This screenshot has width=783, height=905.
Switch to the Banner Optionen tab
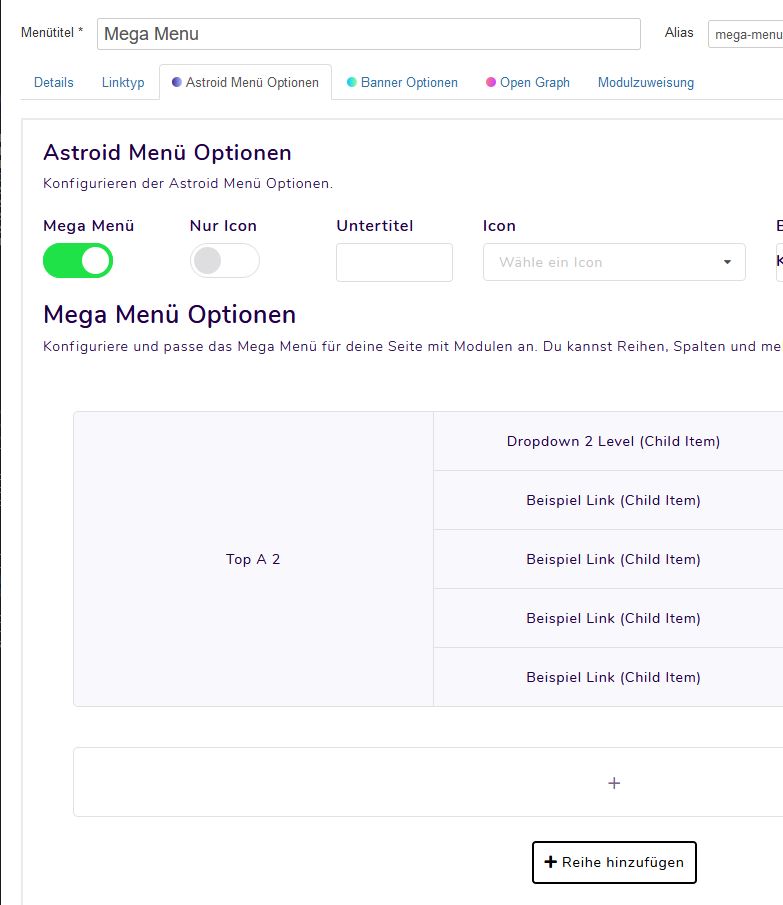click(x=409, y=82)
